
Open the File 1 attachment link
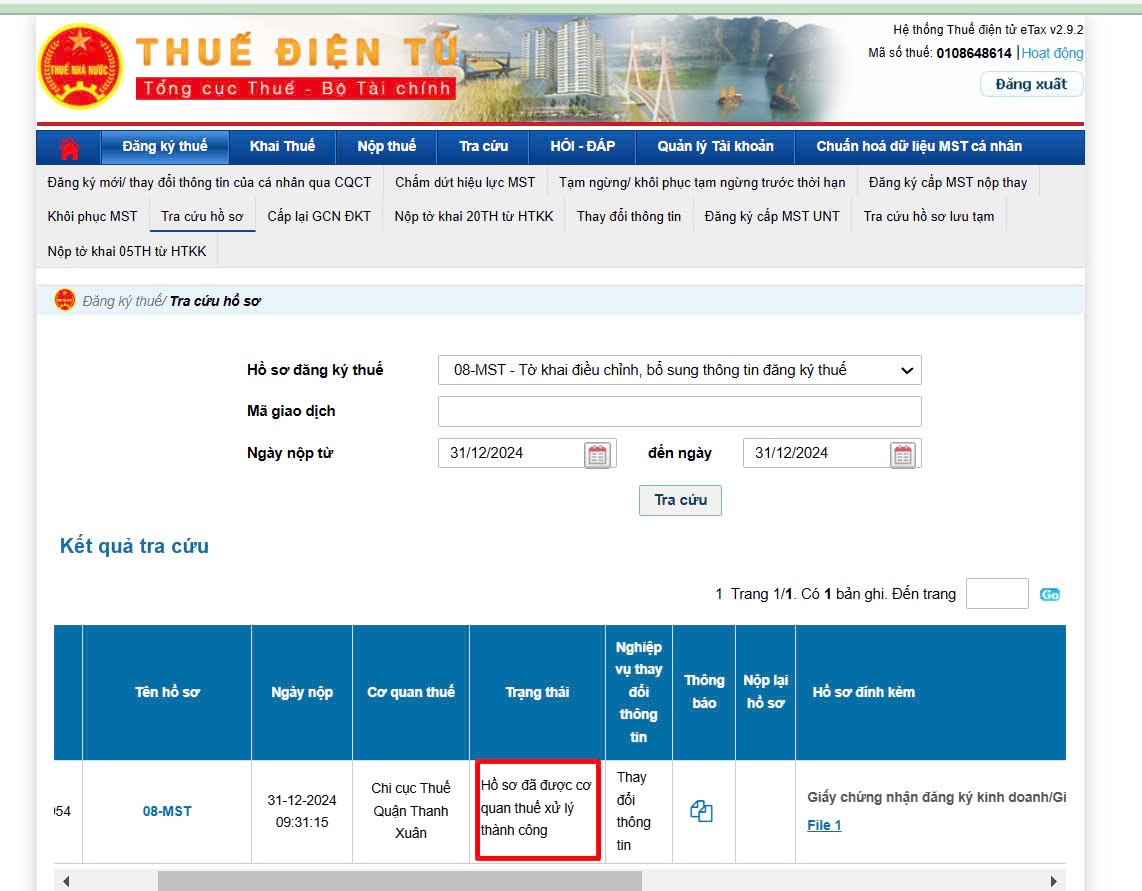pyautogui.click(x=824, y=825)
